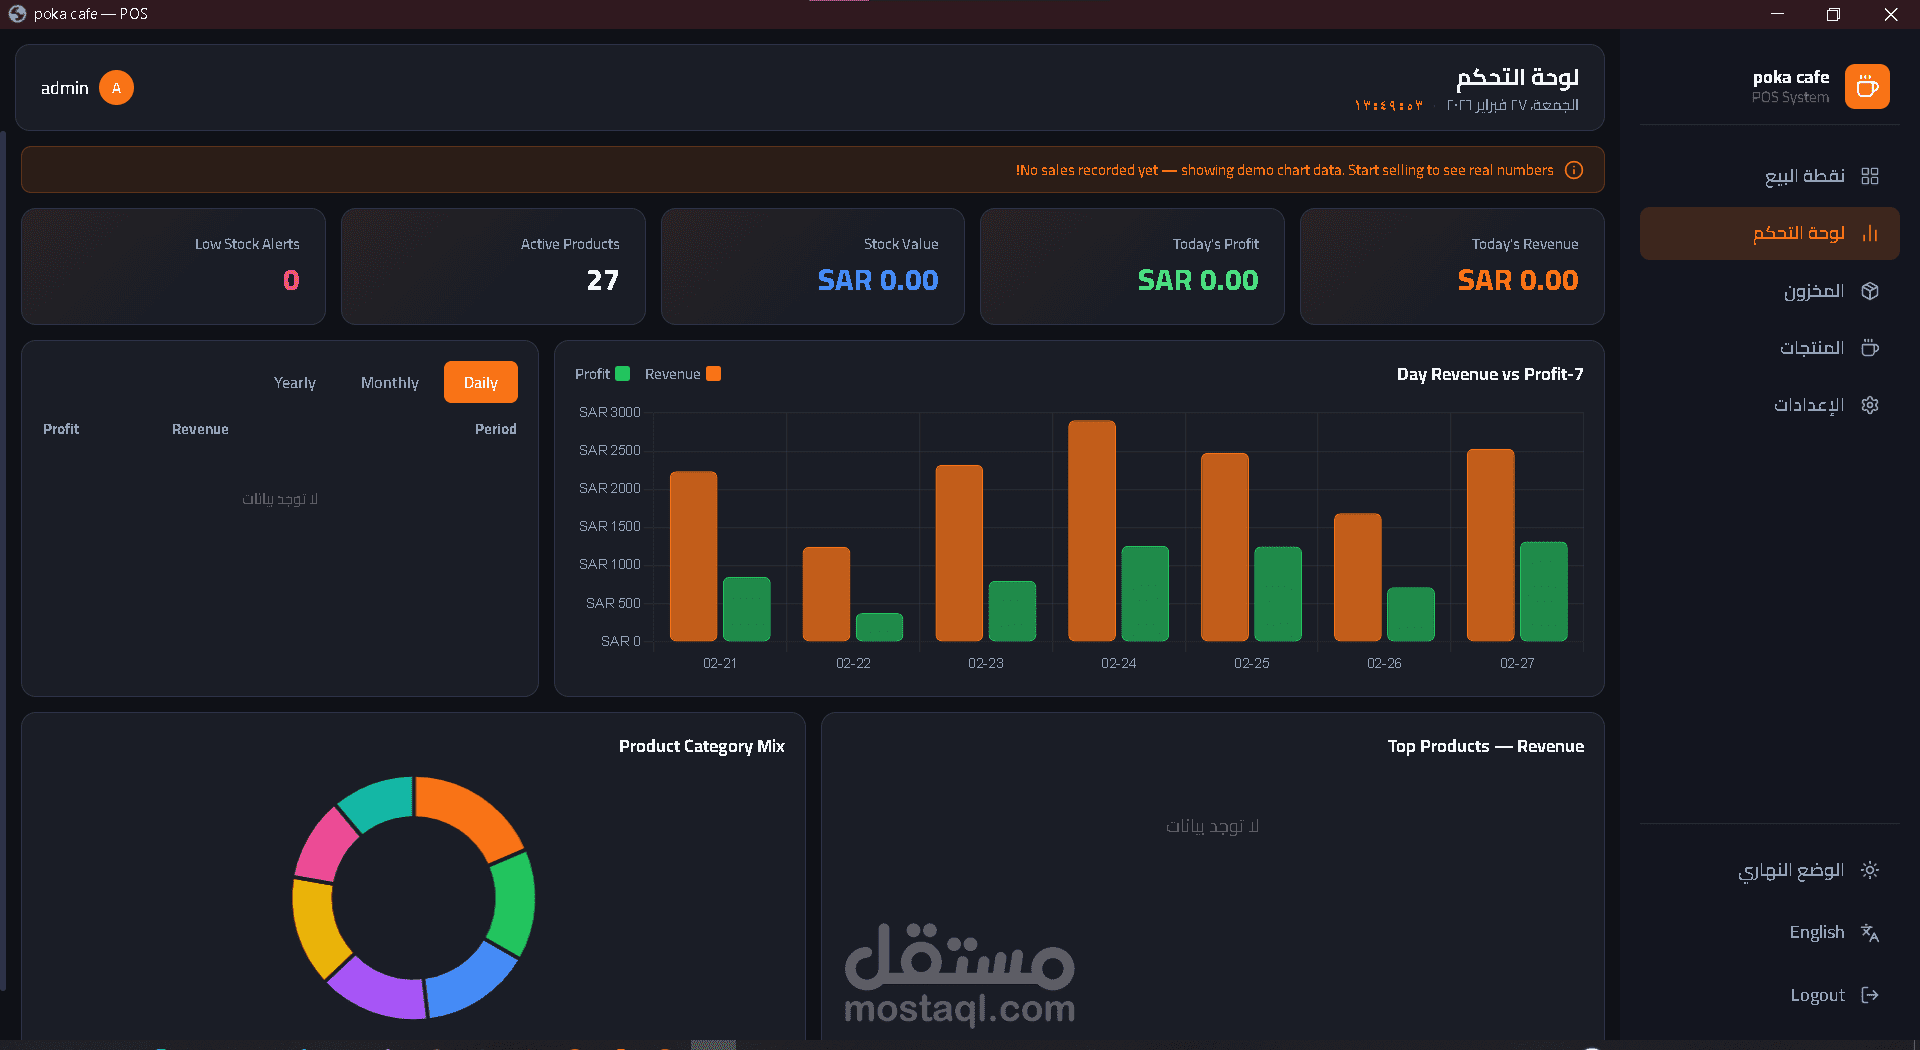
Task: Click the Today's Revenue card
Action: point(1452,266)
